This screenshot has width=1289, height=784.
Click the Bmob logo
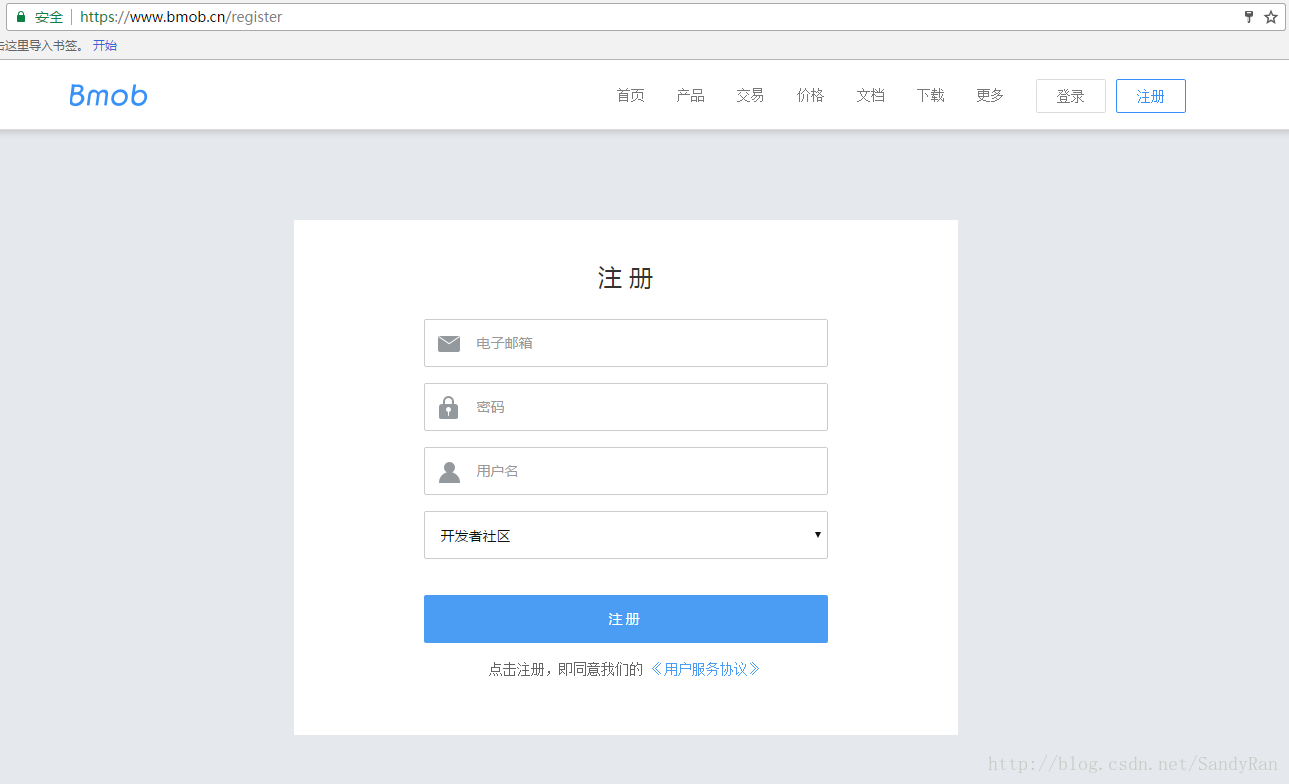click(x=108, y=96)
